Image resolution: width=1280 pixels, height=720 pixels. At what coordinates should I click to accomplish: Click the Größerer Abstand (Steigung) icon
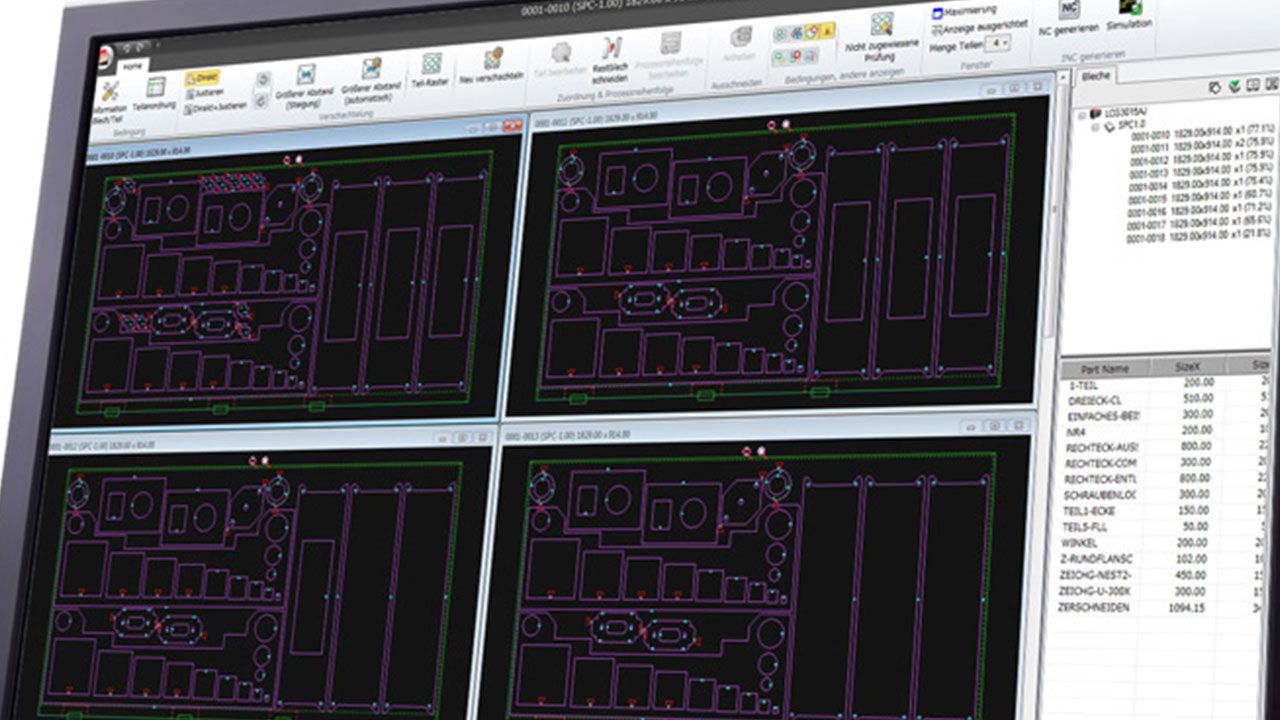tap(306, 74)
